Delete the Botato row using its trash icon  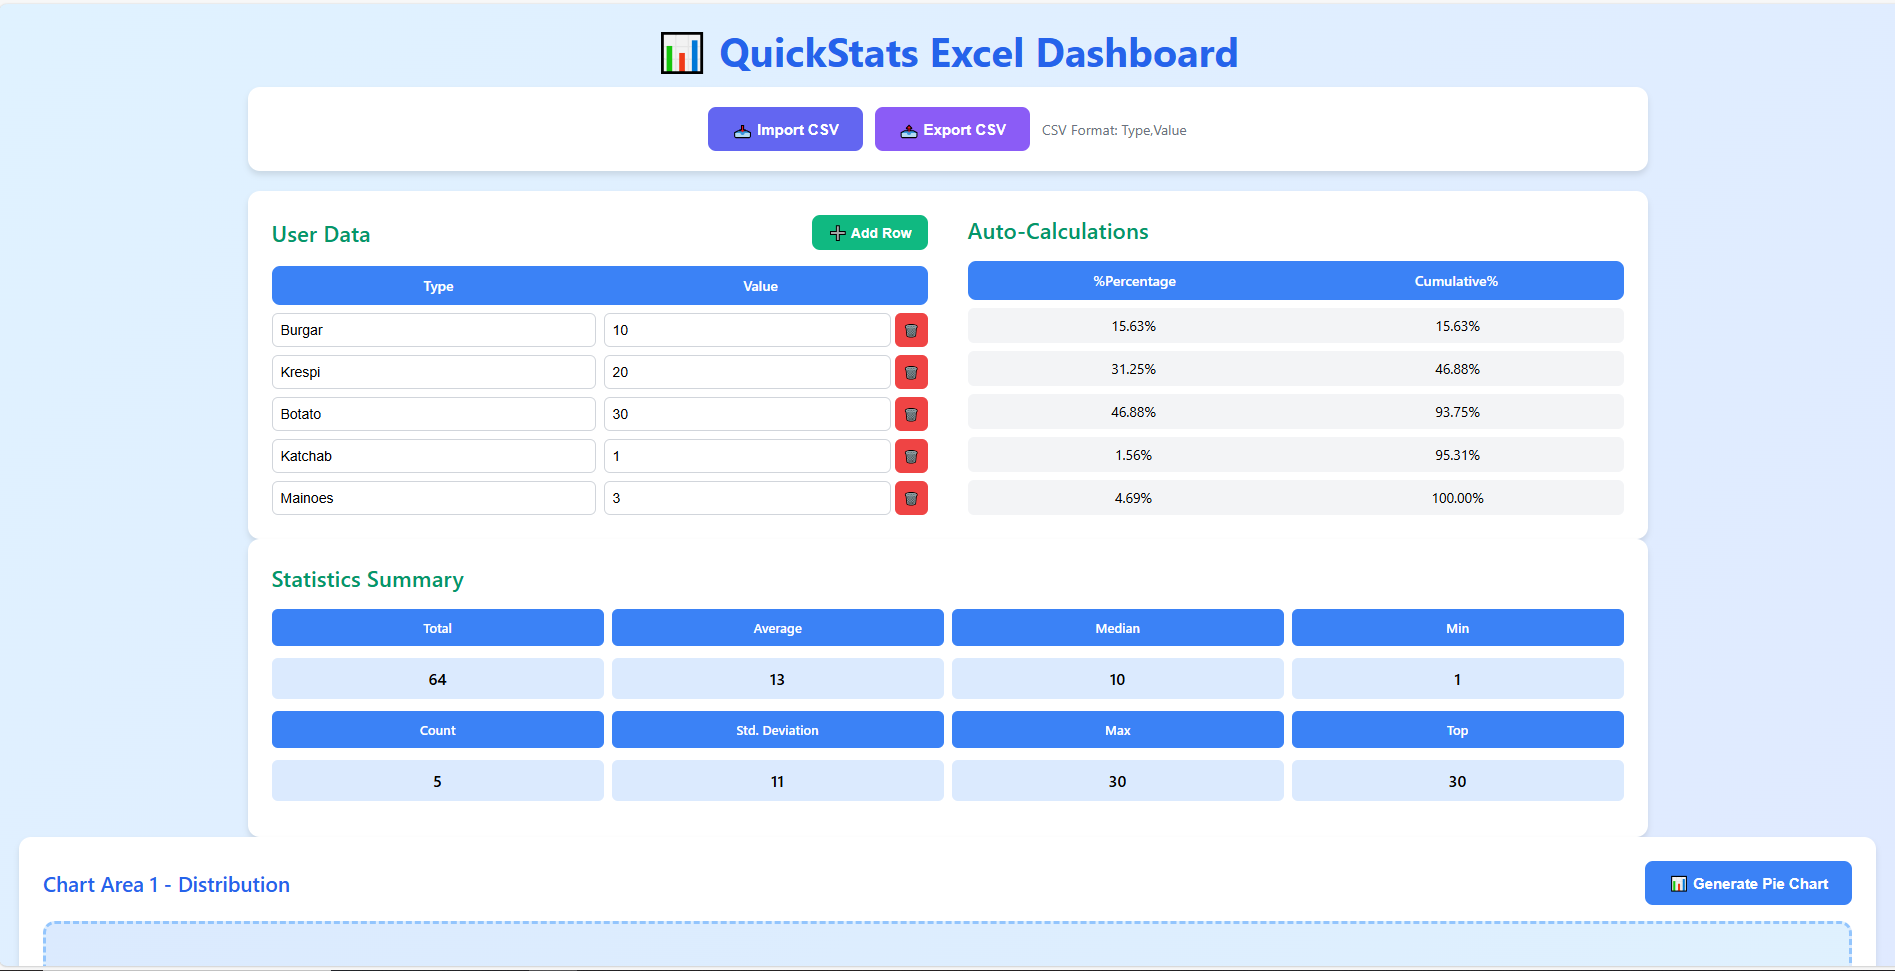[911, 413]
